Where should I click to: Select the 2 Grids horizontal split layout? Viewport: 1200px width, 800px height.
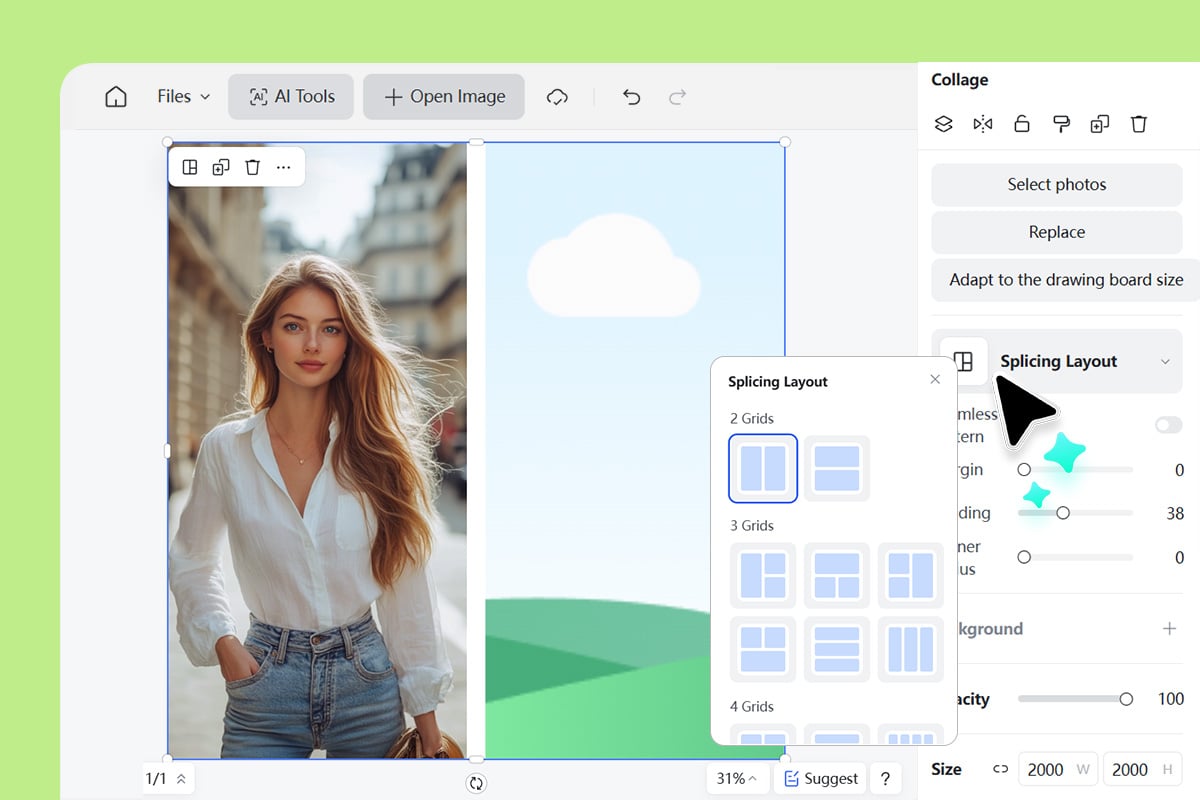[837, 468]
